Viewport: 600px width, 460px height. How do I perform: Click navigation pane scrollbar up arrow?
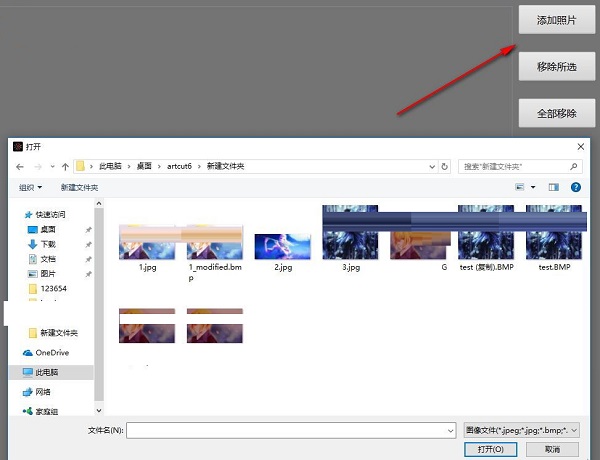pos(99,203)
